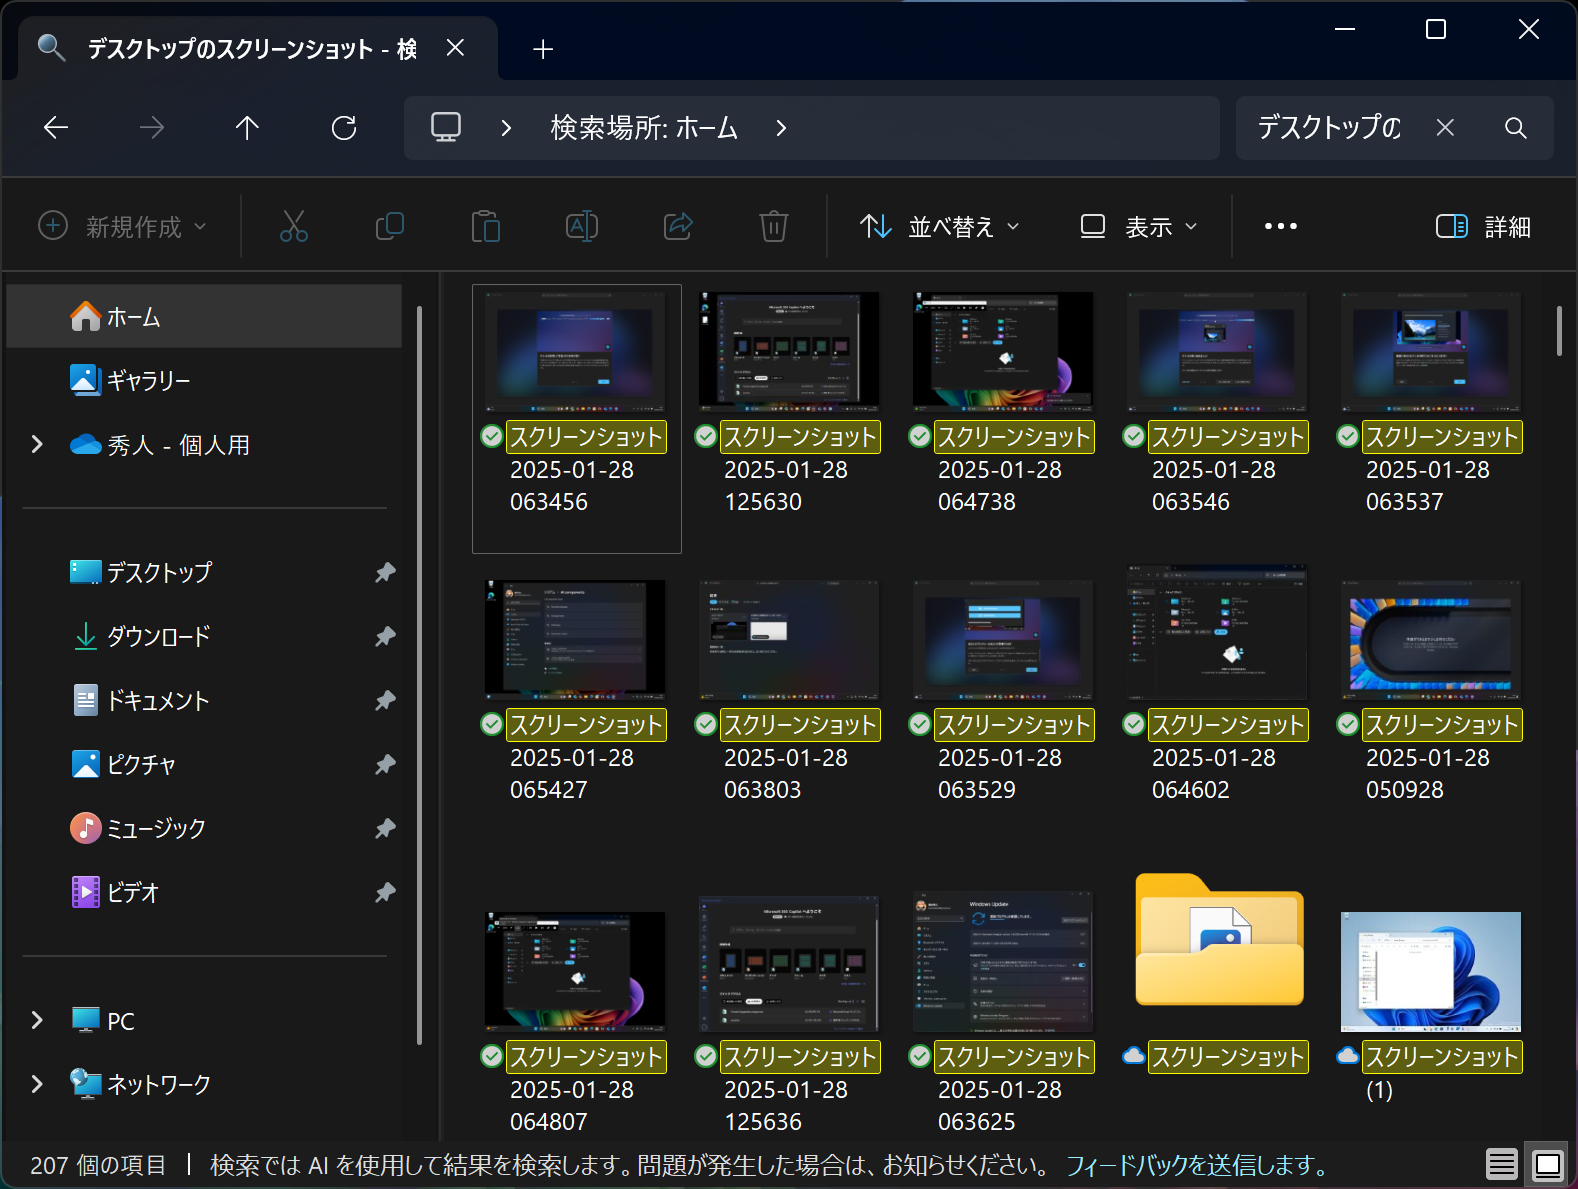1578x1189 pixels.
Task: Click 検索場所: ホーム breadcrumb
Action: (x=644, y=127)
